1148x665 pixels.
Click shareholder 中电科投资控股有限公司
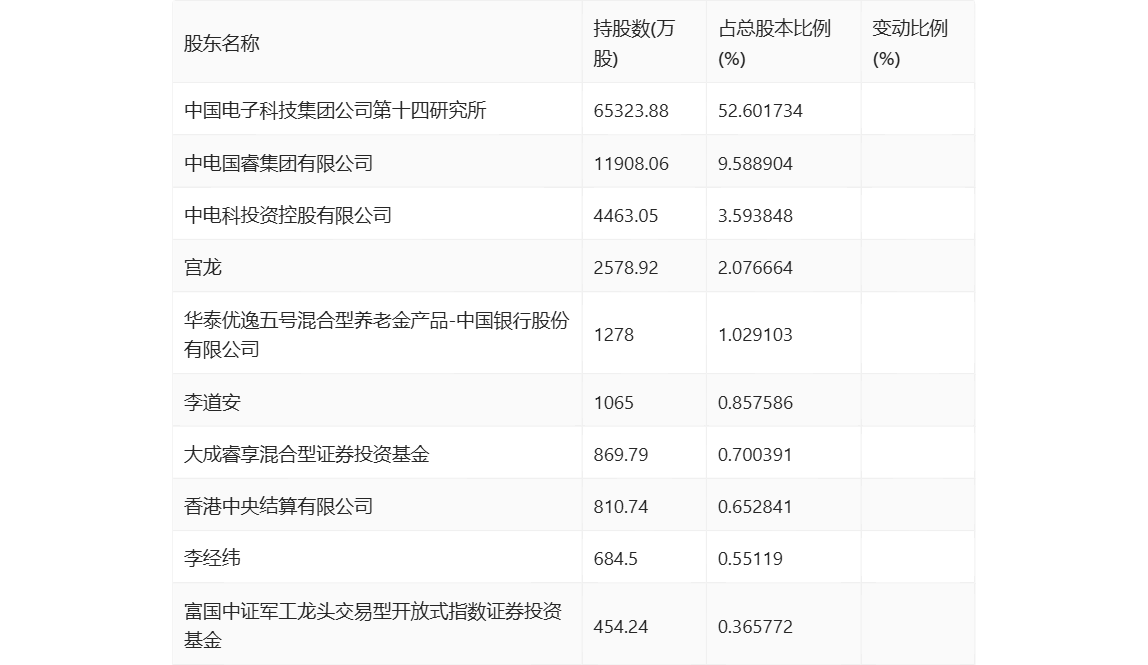click(x=288, y=215)
